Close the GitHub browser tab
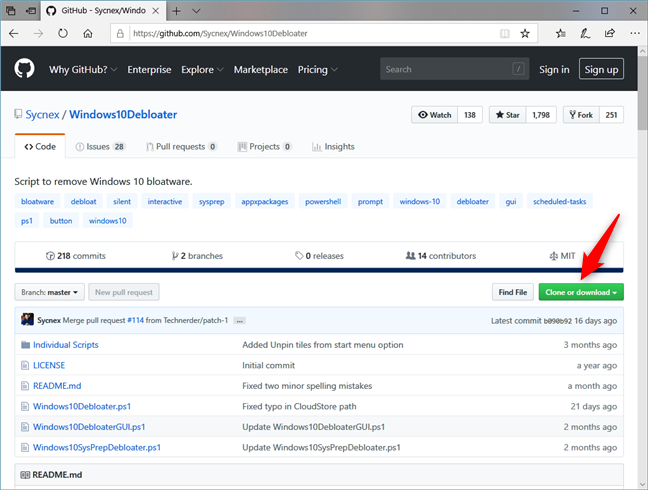The width and height of the screenshot is (648, 490). [x=156, y=11]
